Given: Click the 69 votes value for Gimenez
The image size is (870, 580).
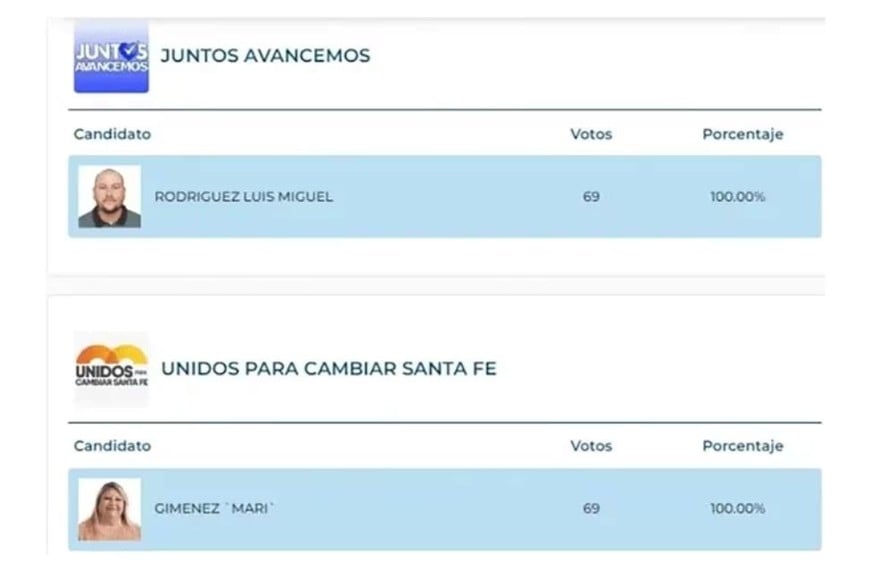Looking at the screenshot, I should tap(592, 508).
